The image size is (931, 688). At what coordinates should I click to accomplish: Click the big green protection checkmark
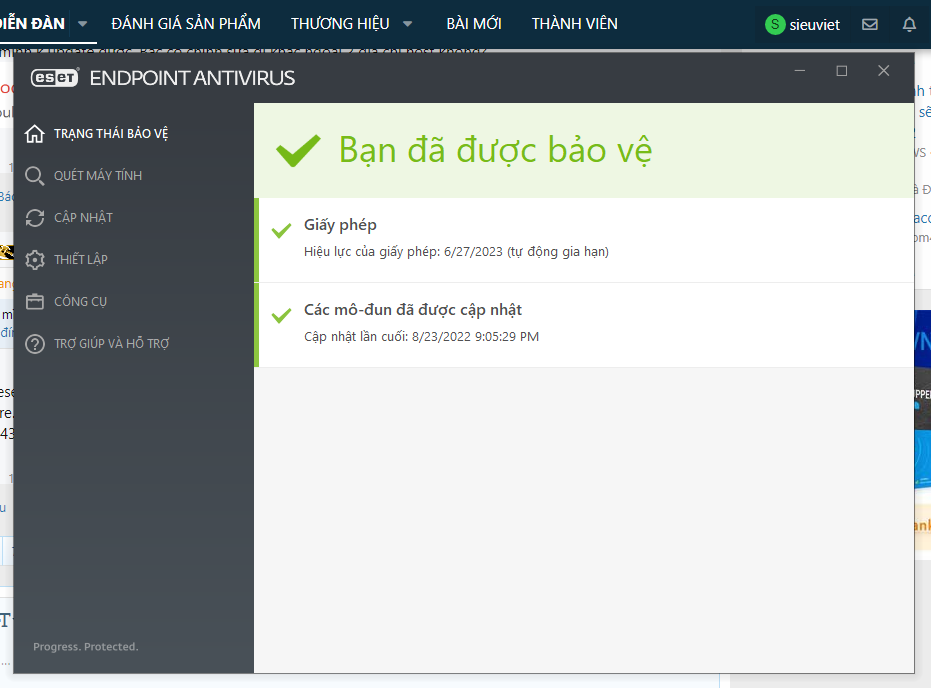(x=298, y=150)
